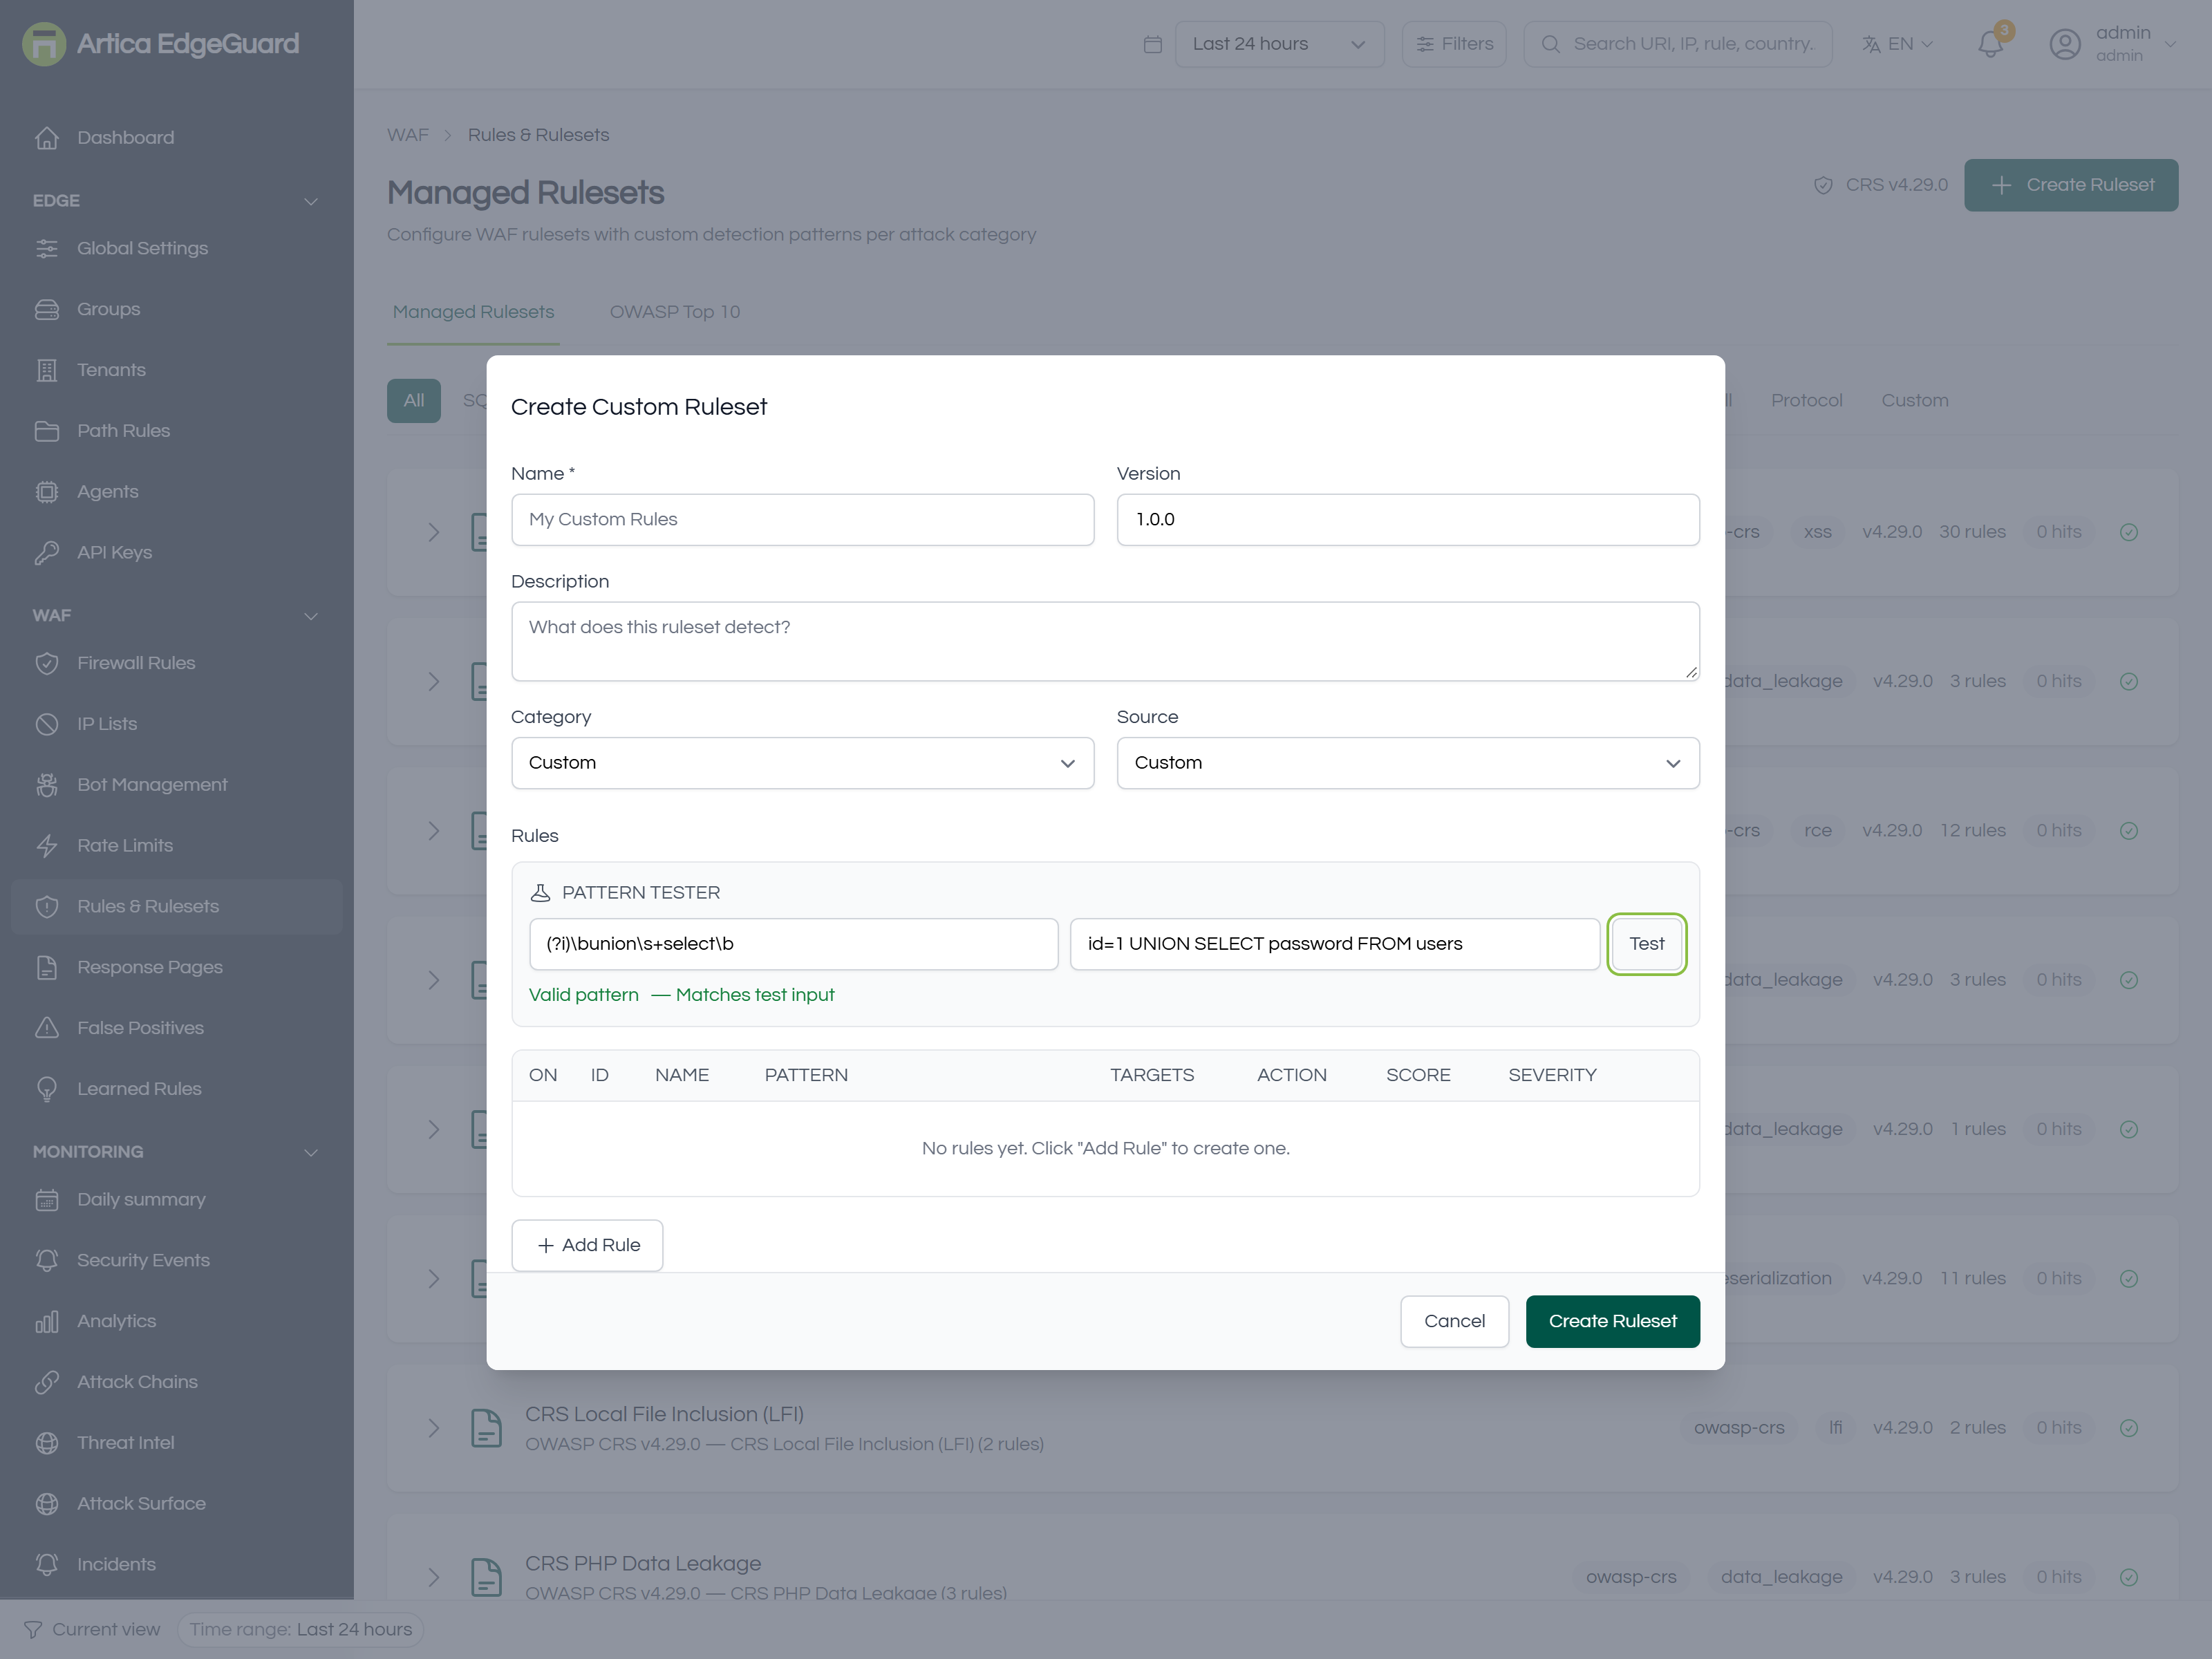Open the admin user menu

tap(2112, 44)
